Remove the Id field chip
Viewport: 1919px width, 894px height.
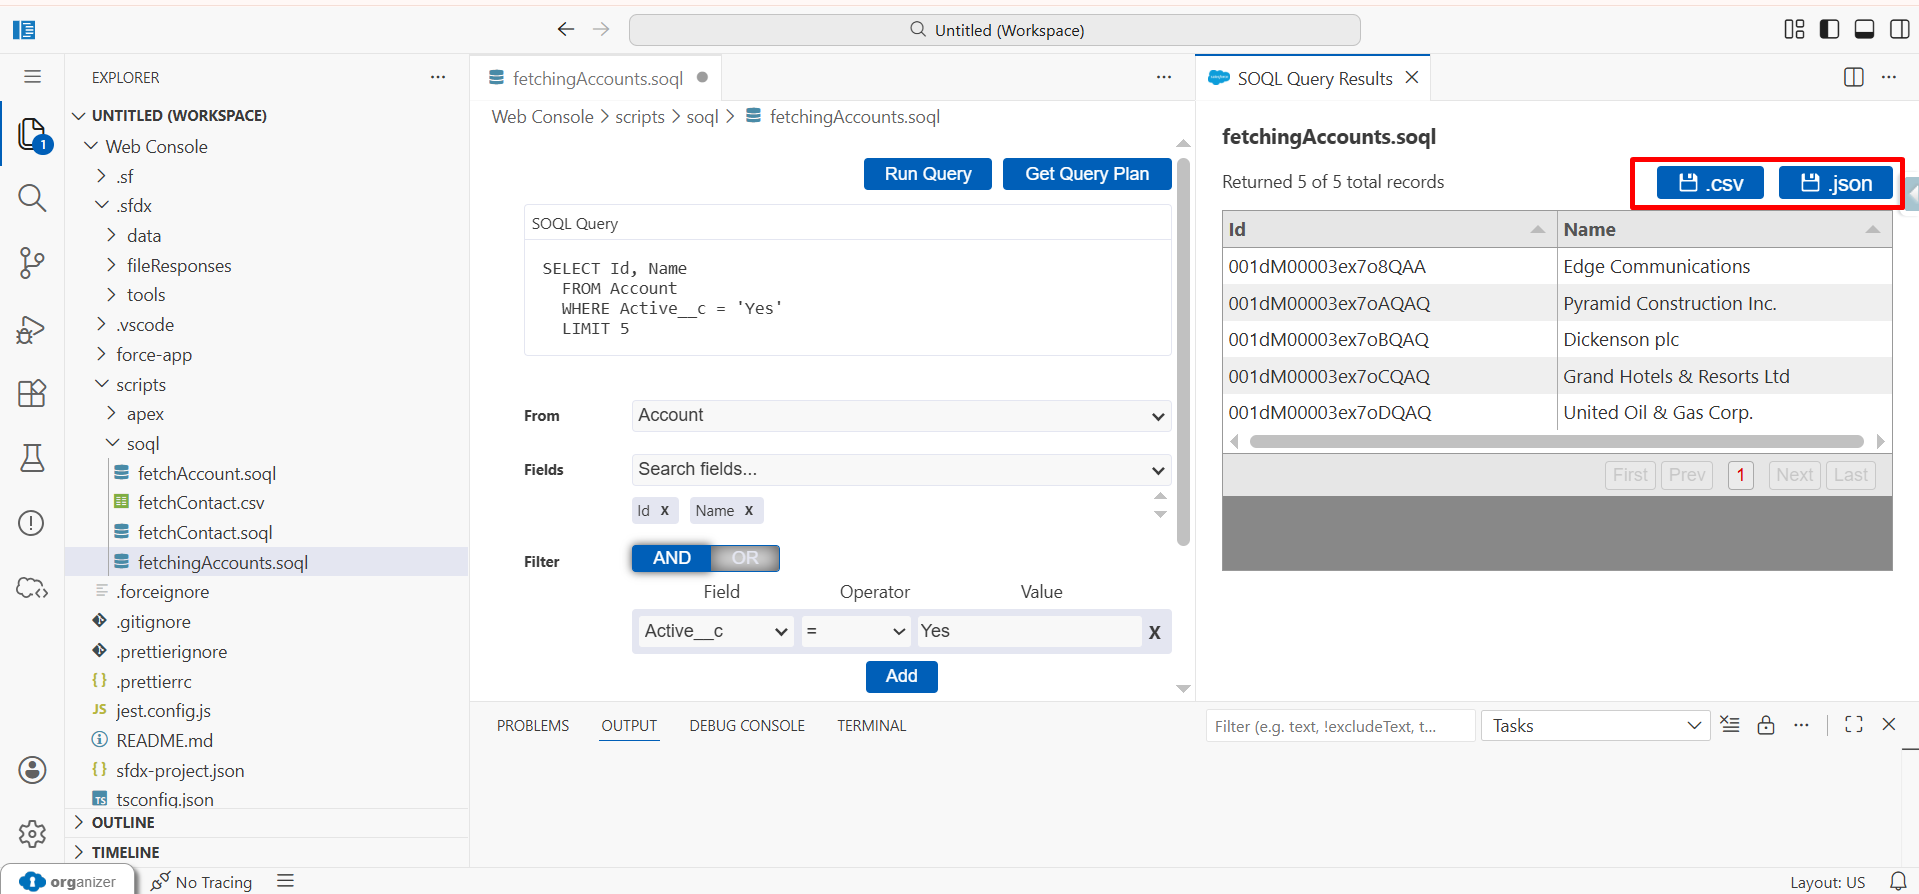click(x=664, y=510)
